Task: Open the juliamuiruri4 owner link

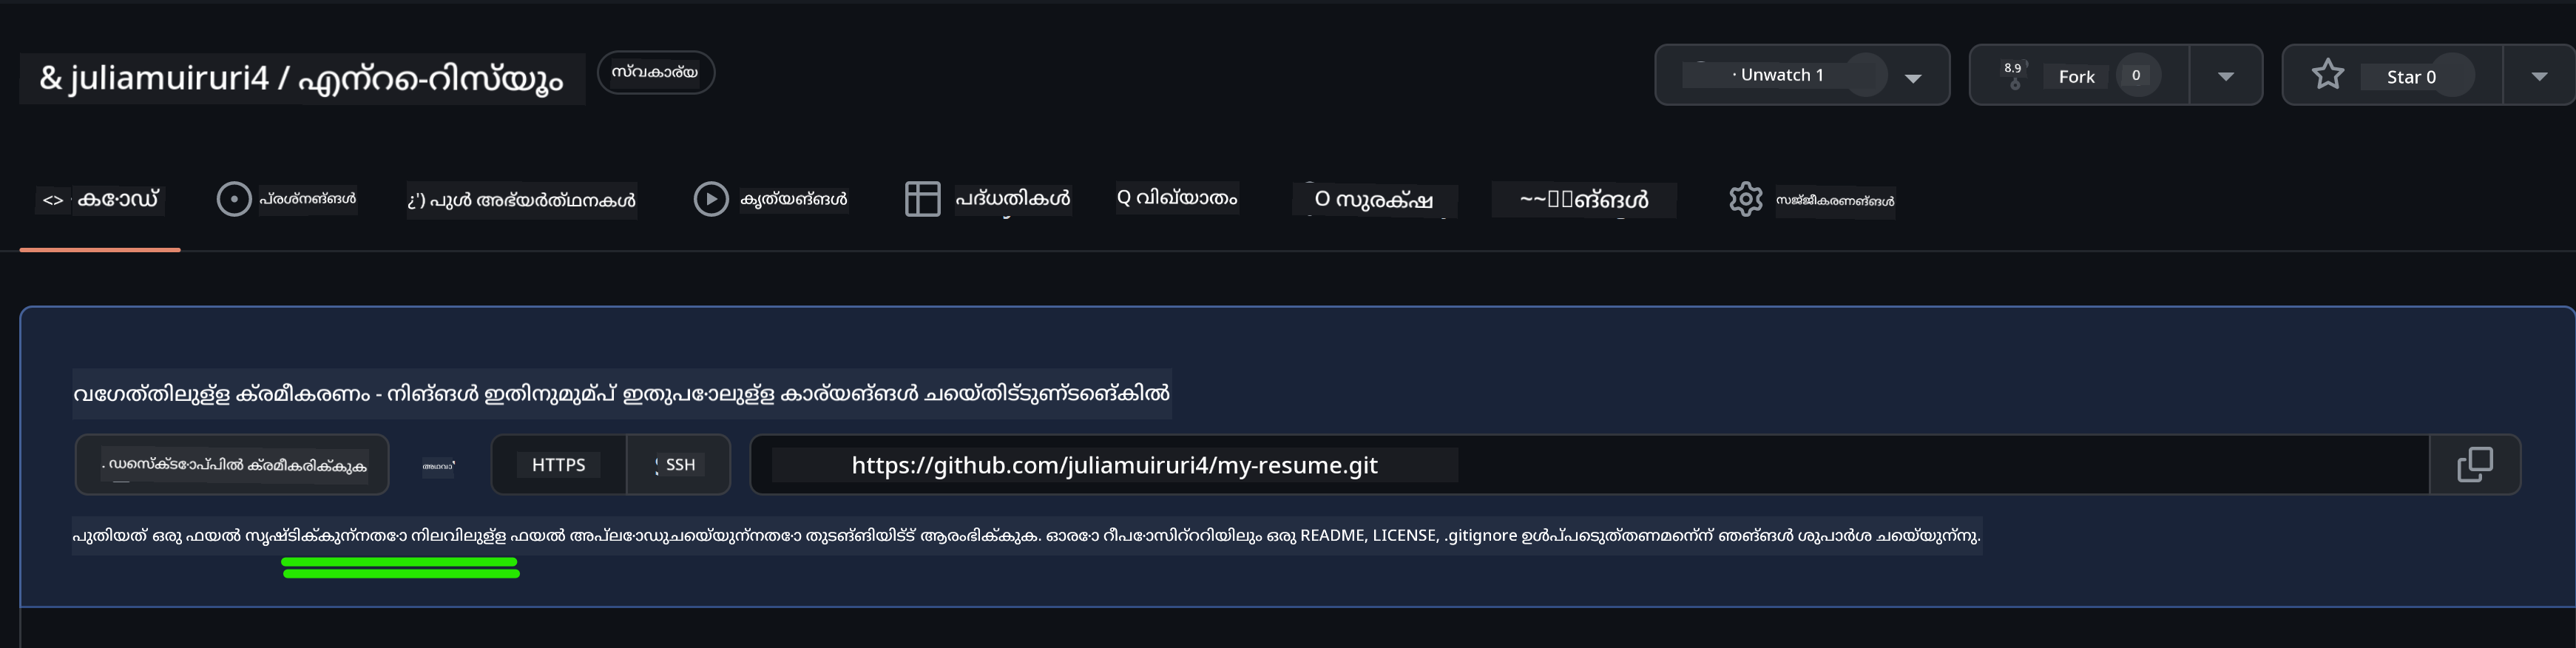Action: coord(168,78)
